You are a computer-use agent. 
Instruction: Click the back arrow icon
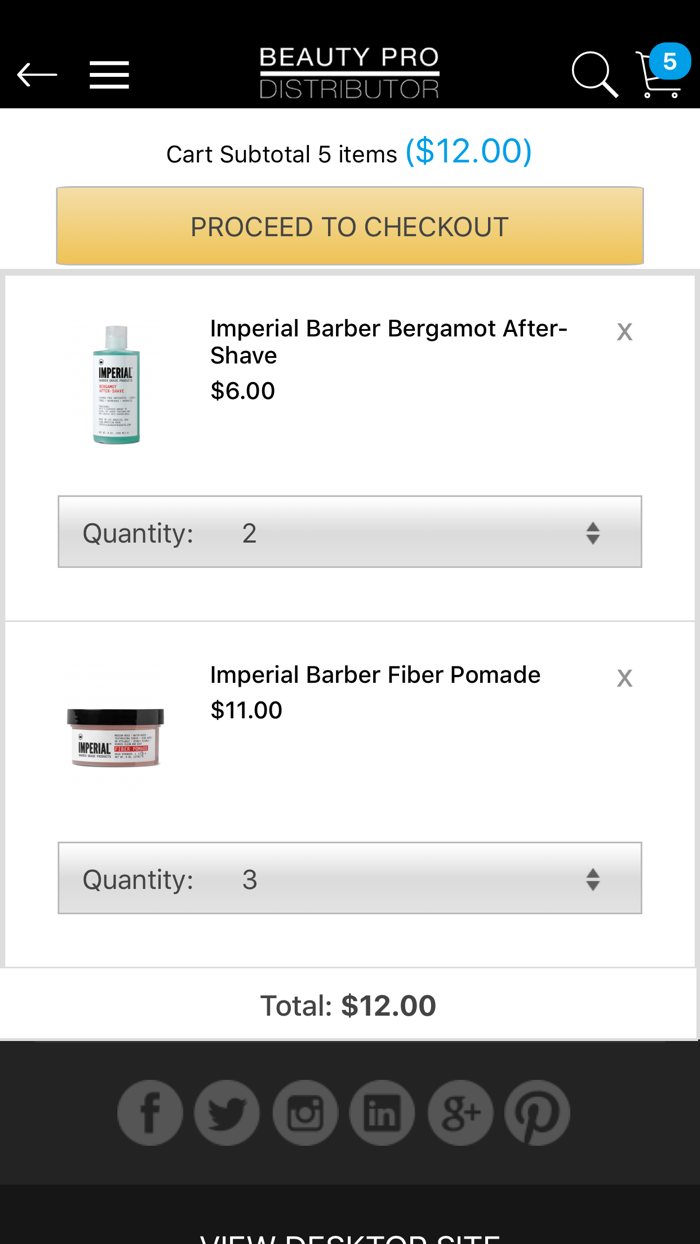(x=37, y=73)
